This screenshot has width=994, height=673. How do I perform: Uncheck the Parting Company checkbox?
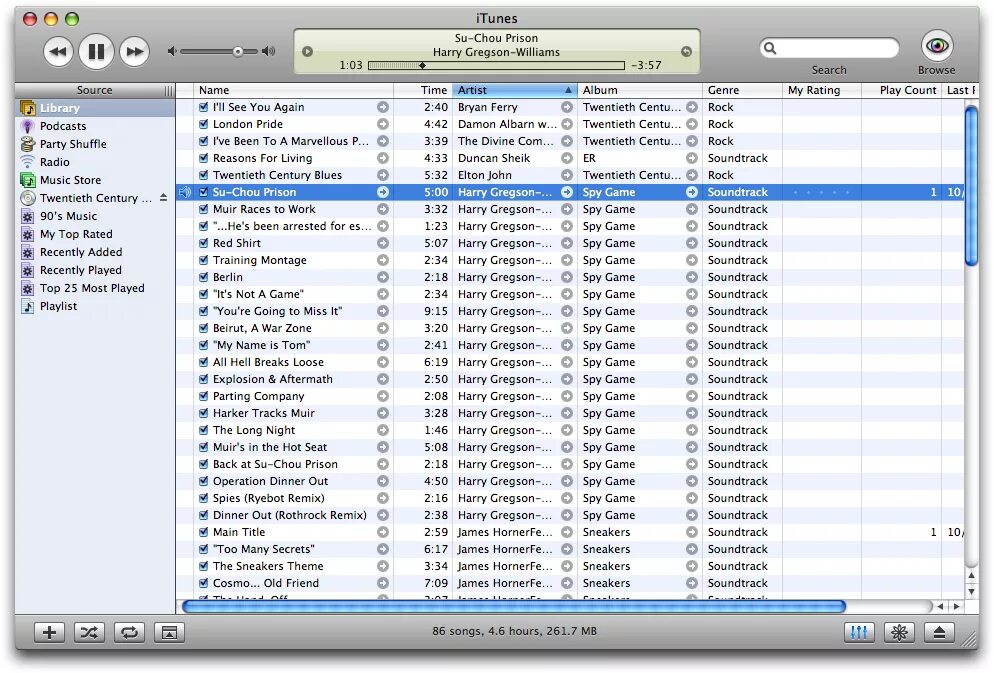tap(203, 396)
